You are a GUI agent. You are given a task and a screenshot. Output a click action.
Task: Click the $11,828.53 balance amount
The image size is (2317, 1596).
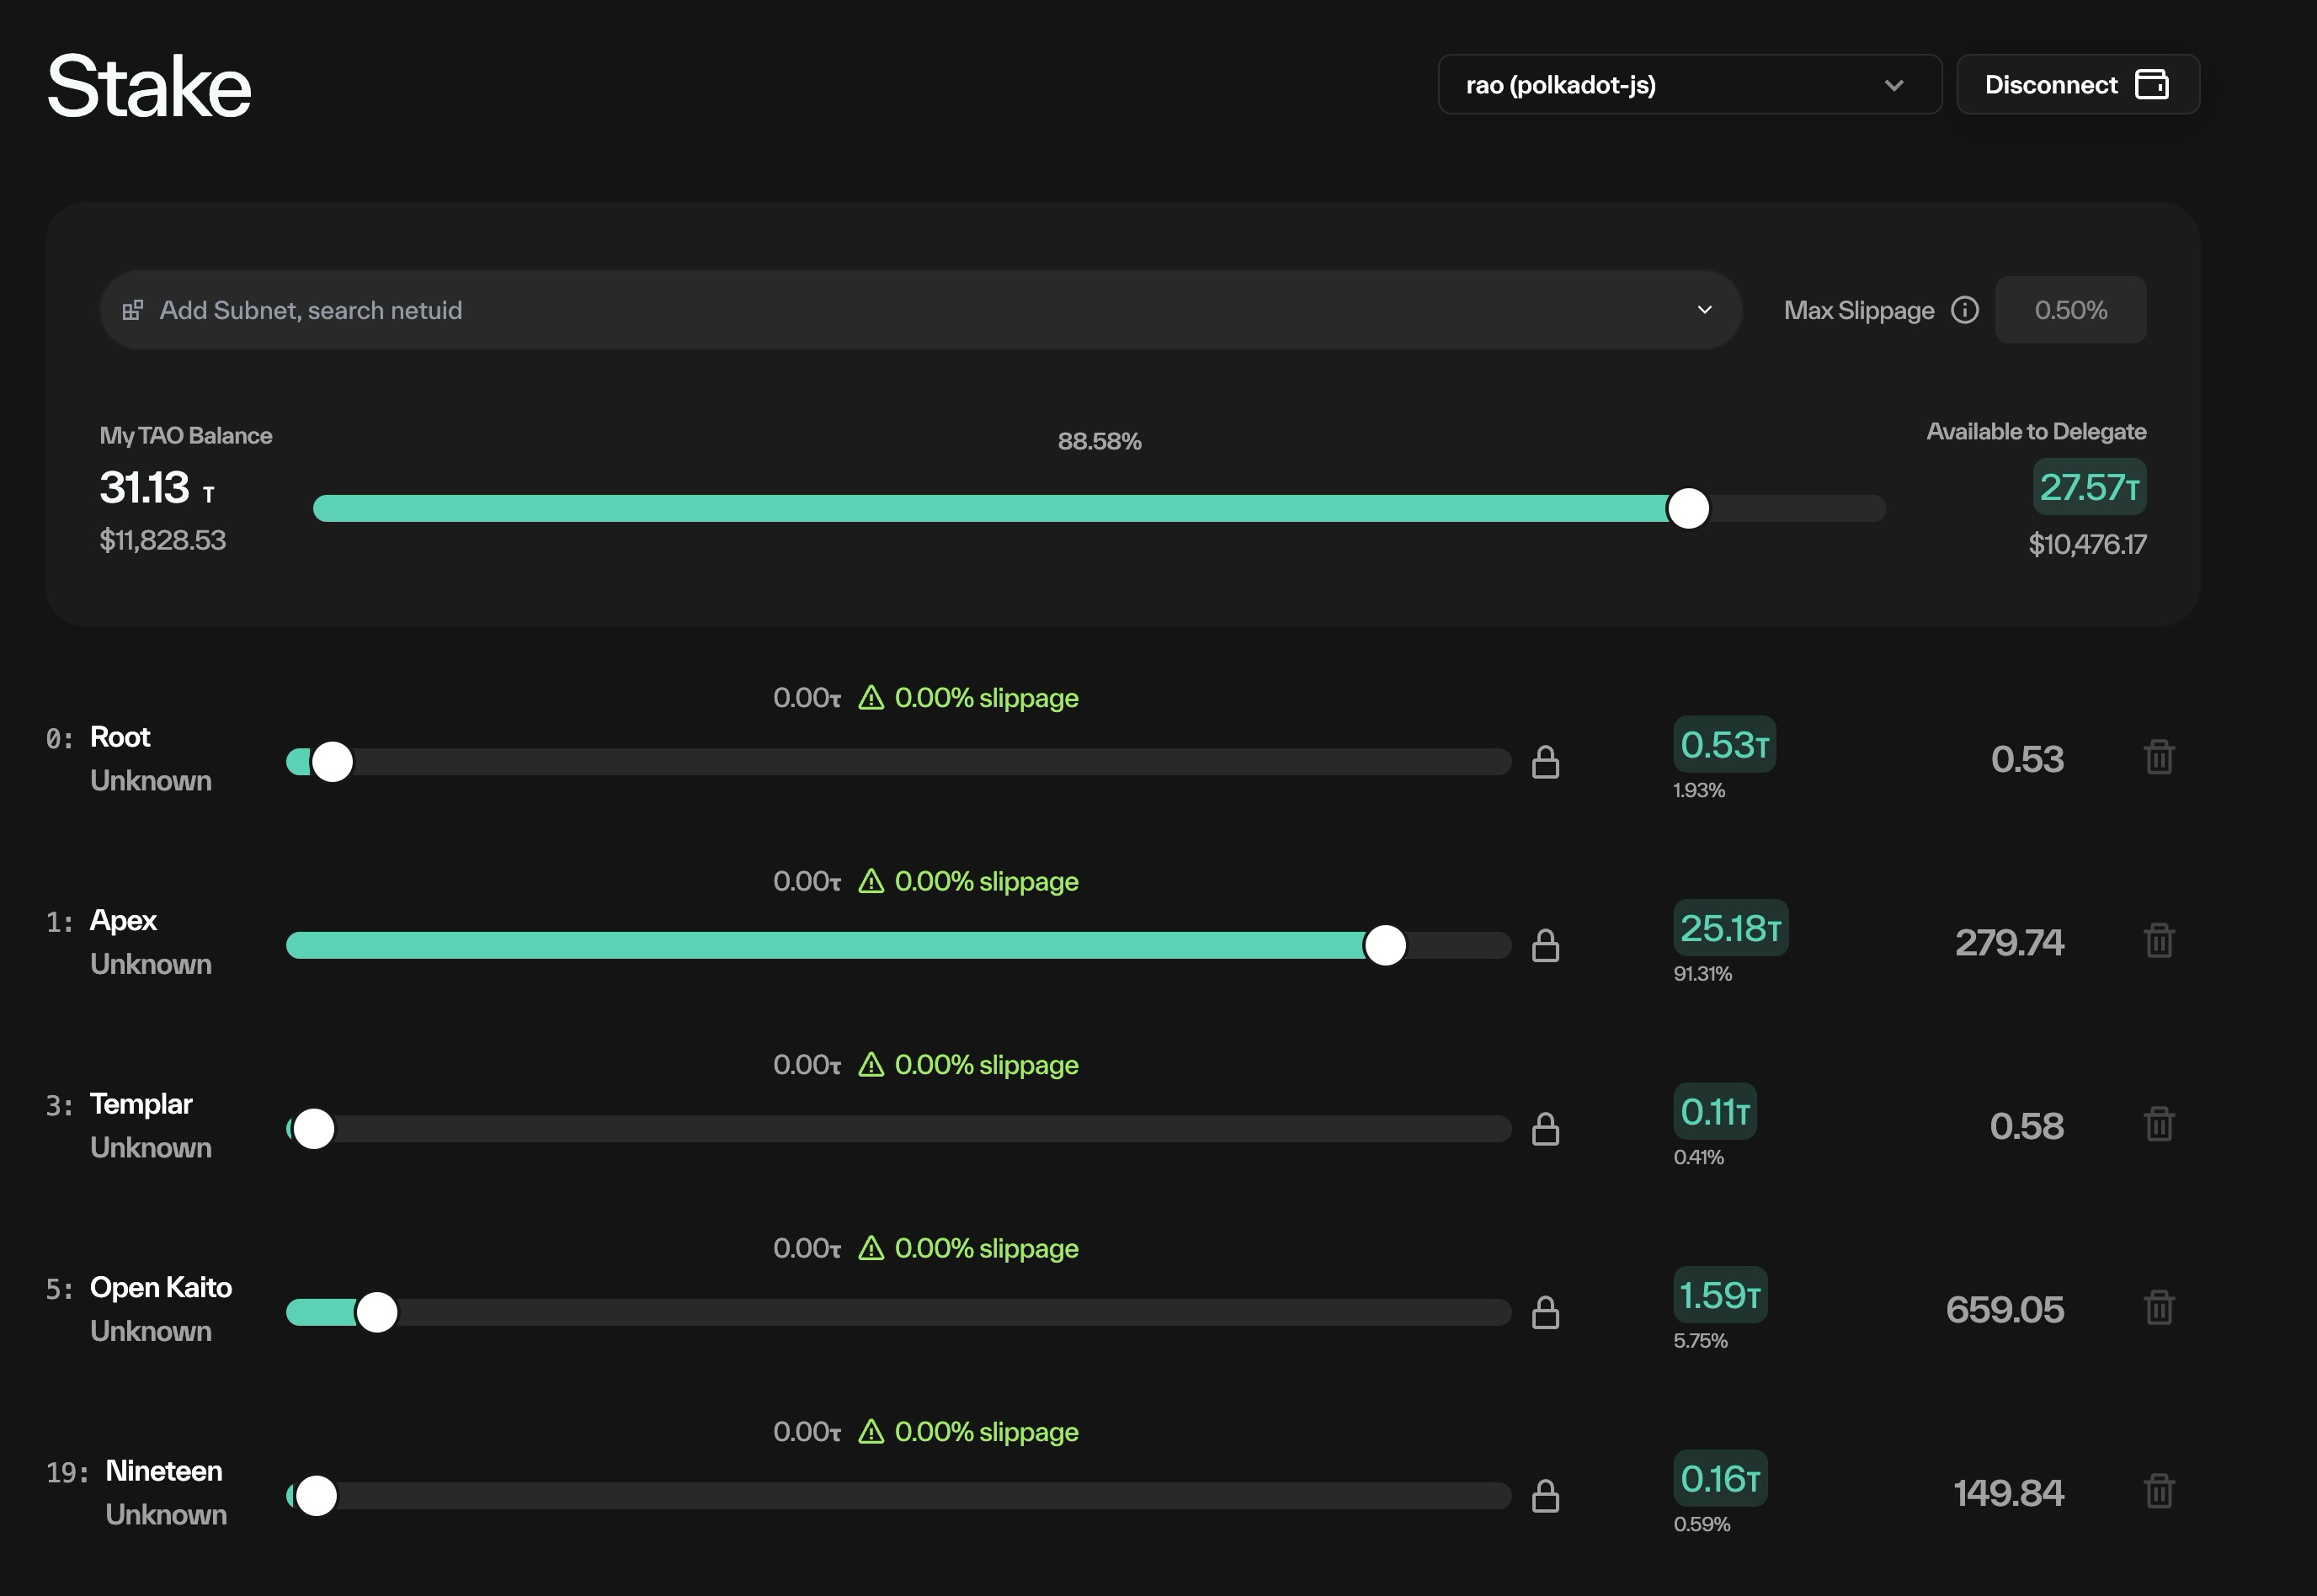pos(163,540)
